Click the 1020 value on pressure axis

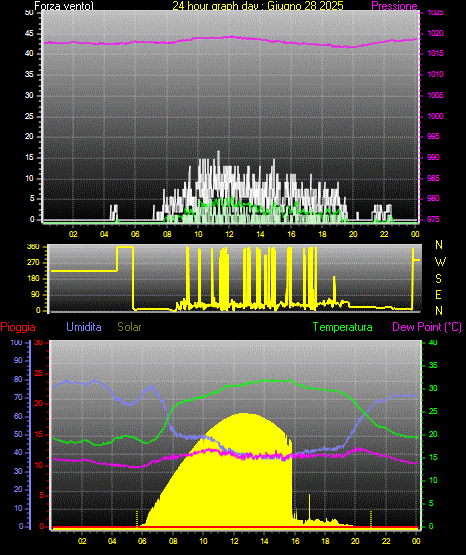(x=436, y=33)
